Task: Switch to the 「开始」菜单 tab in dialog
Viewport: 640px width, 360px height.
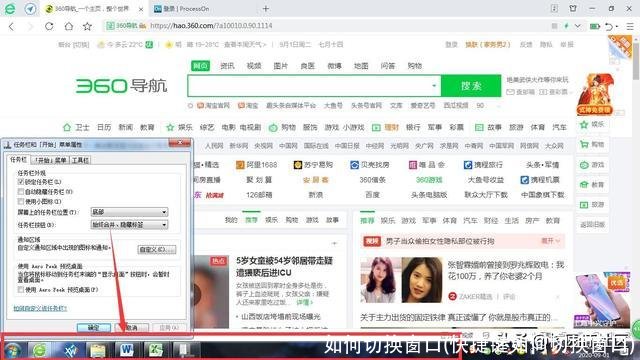Action: pyautogui.click(x=50, y=160)
